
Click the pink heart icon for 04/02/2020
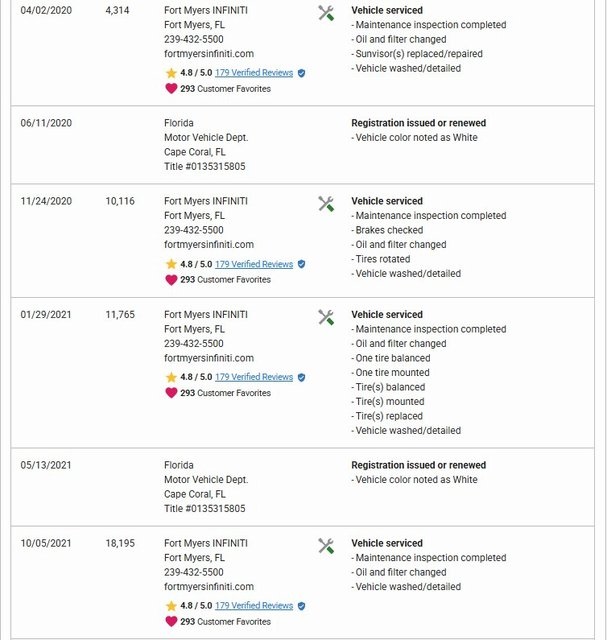point(171,88)
